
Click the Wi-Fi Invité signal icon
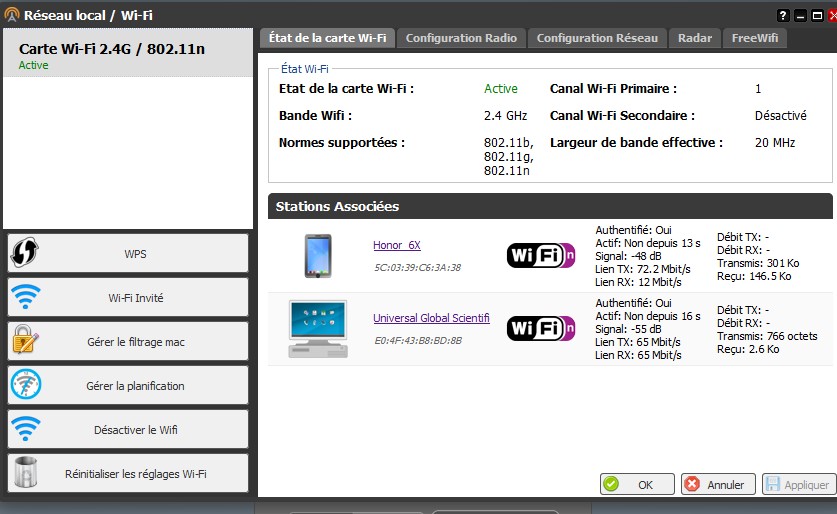point(24,297)
